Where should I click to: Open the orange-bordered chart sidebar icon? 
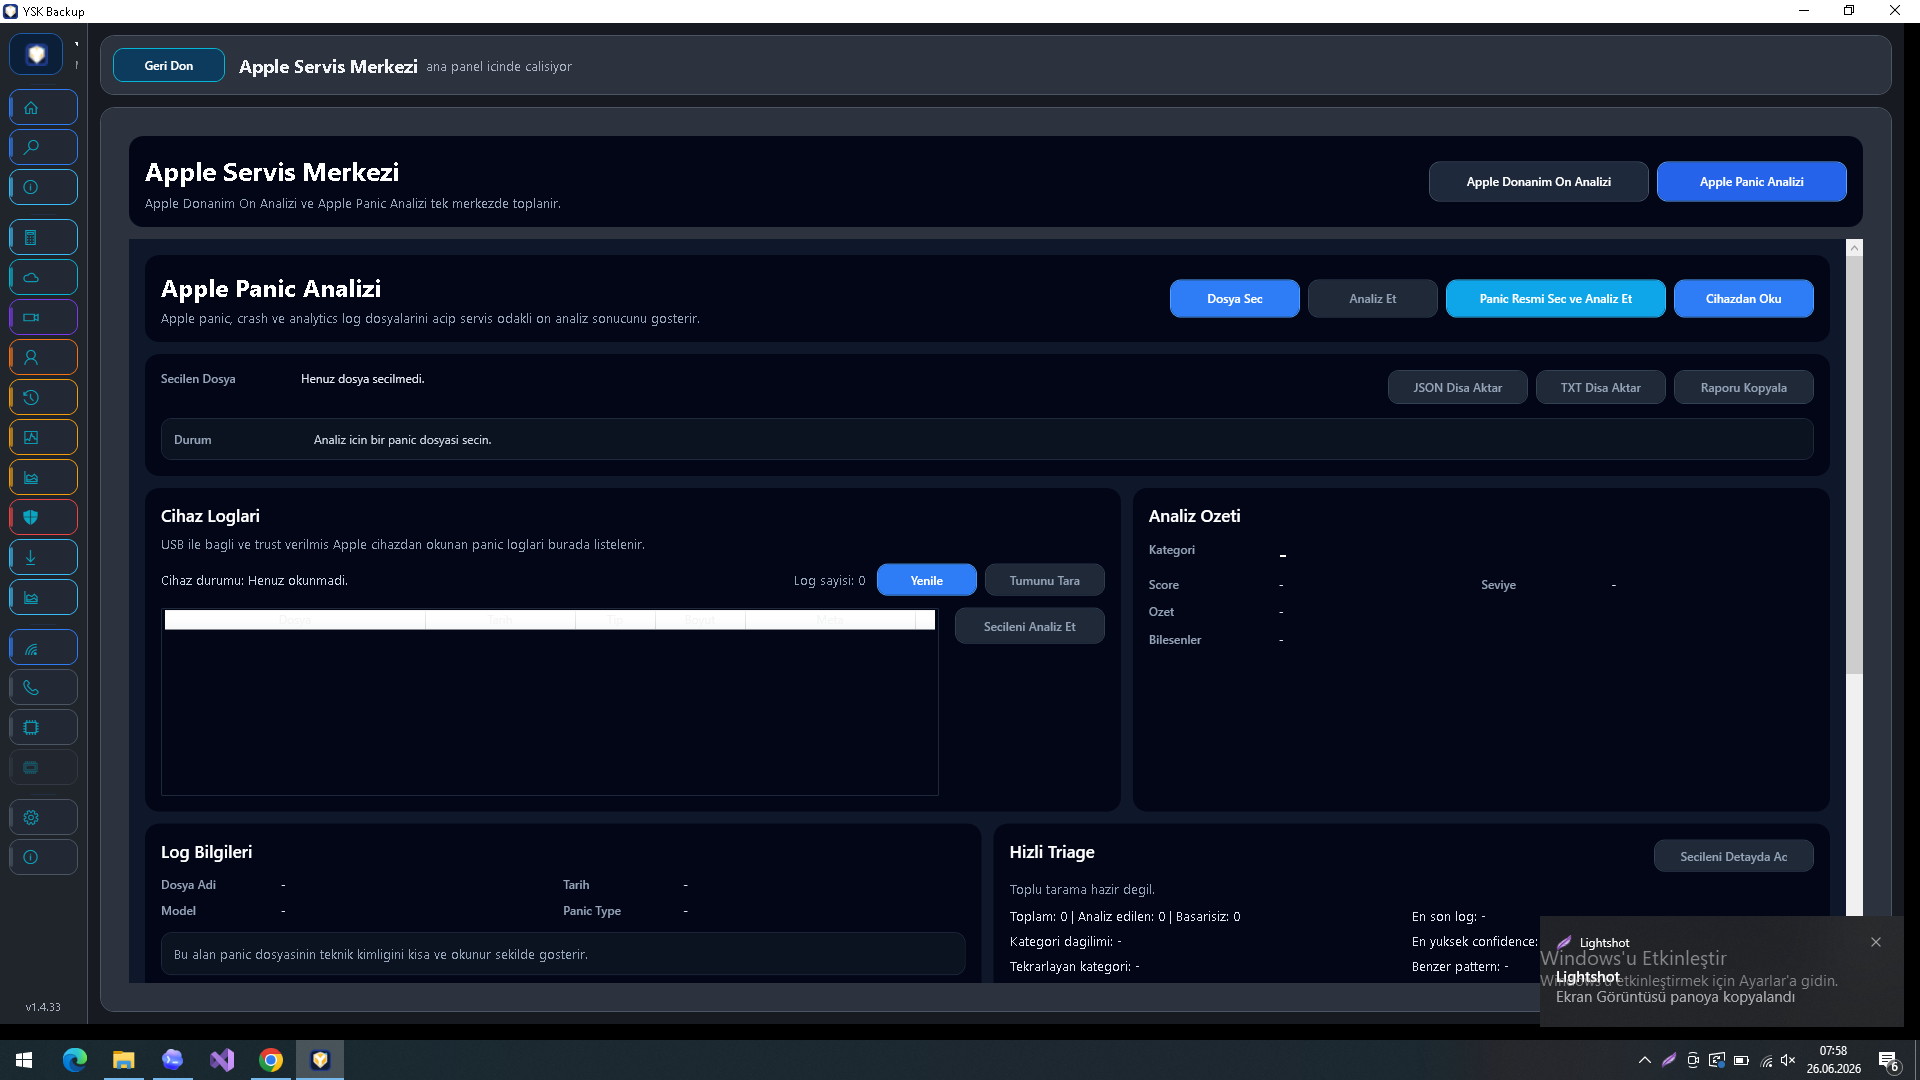coord(43,477)
